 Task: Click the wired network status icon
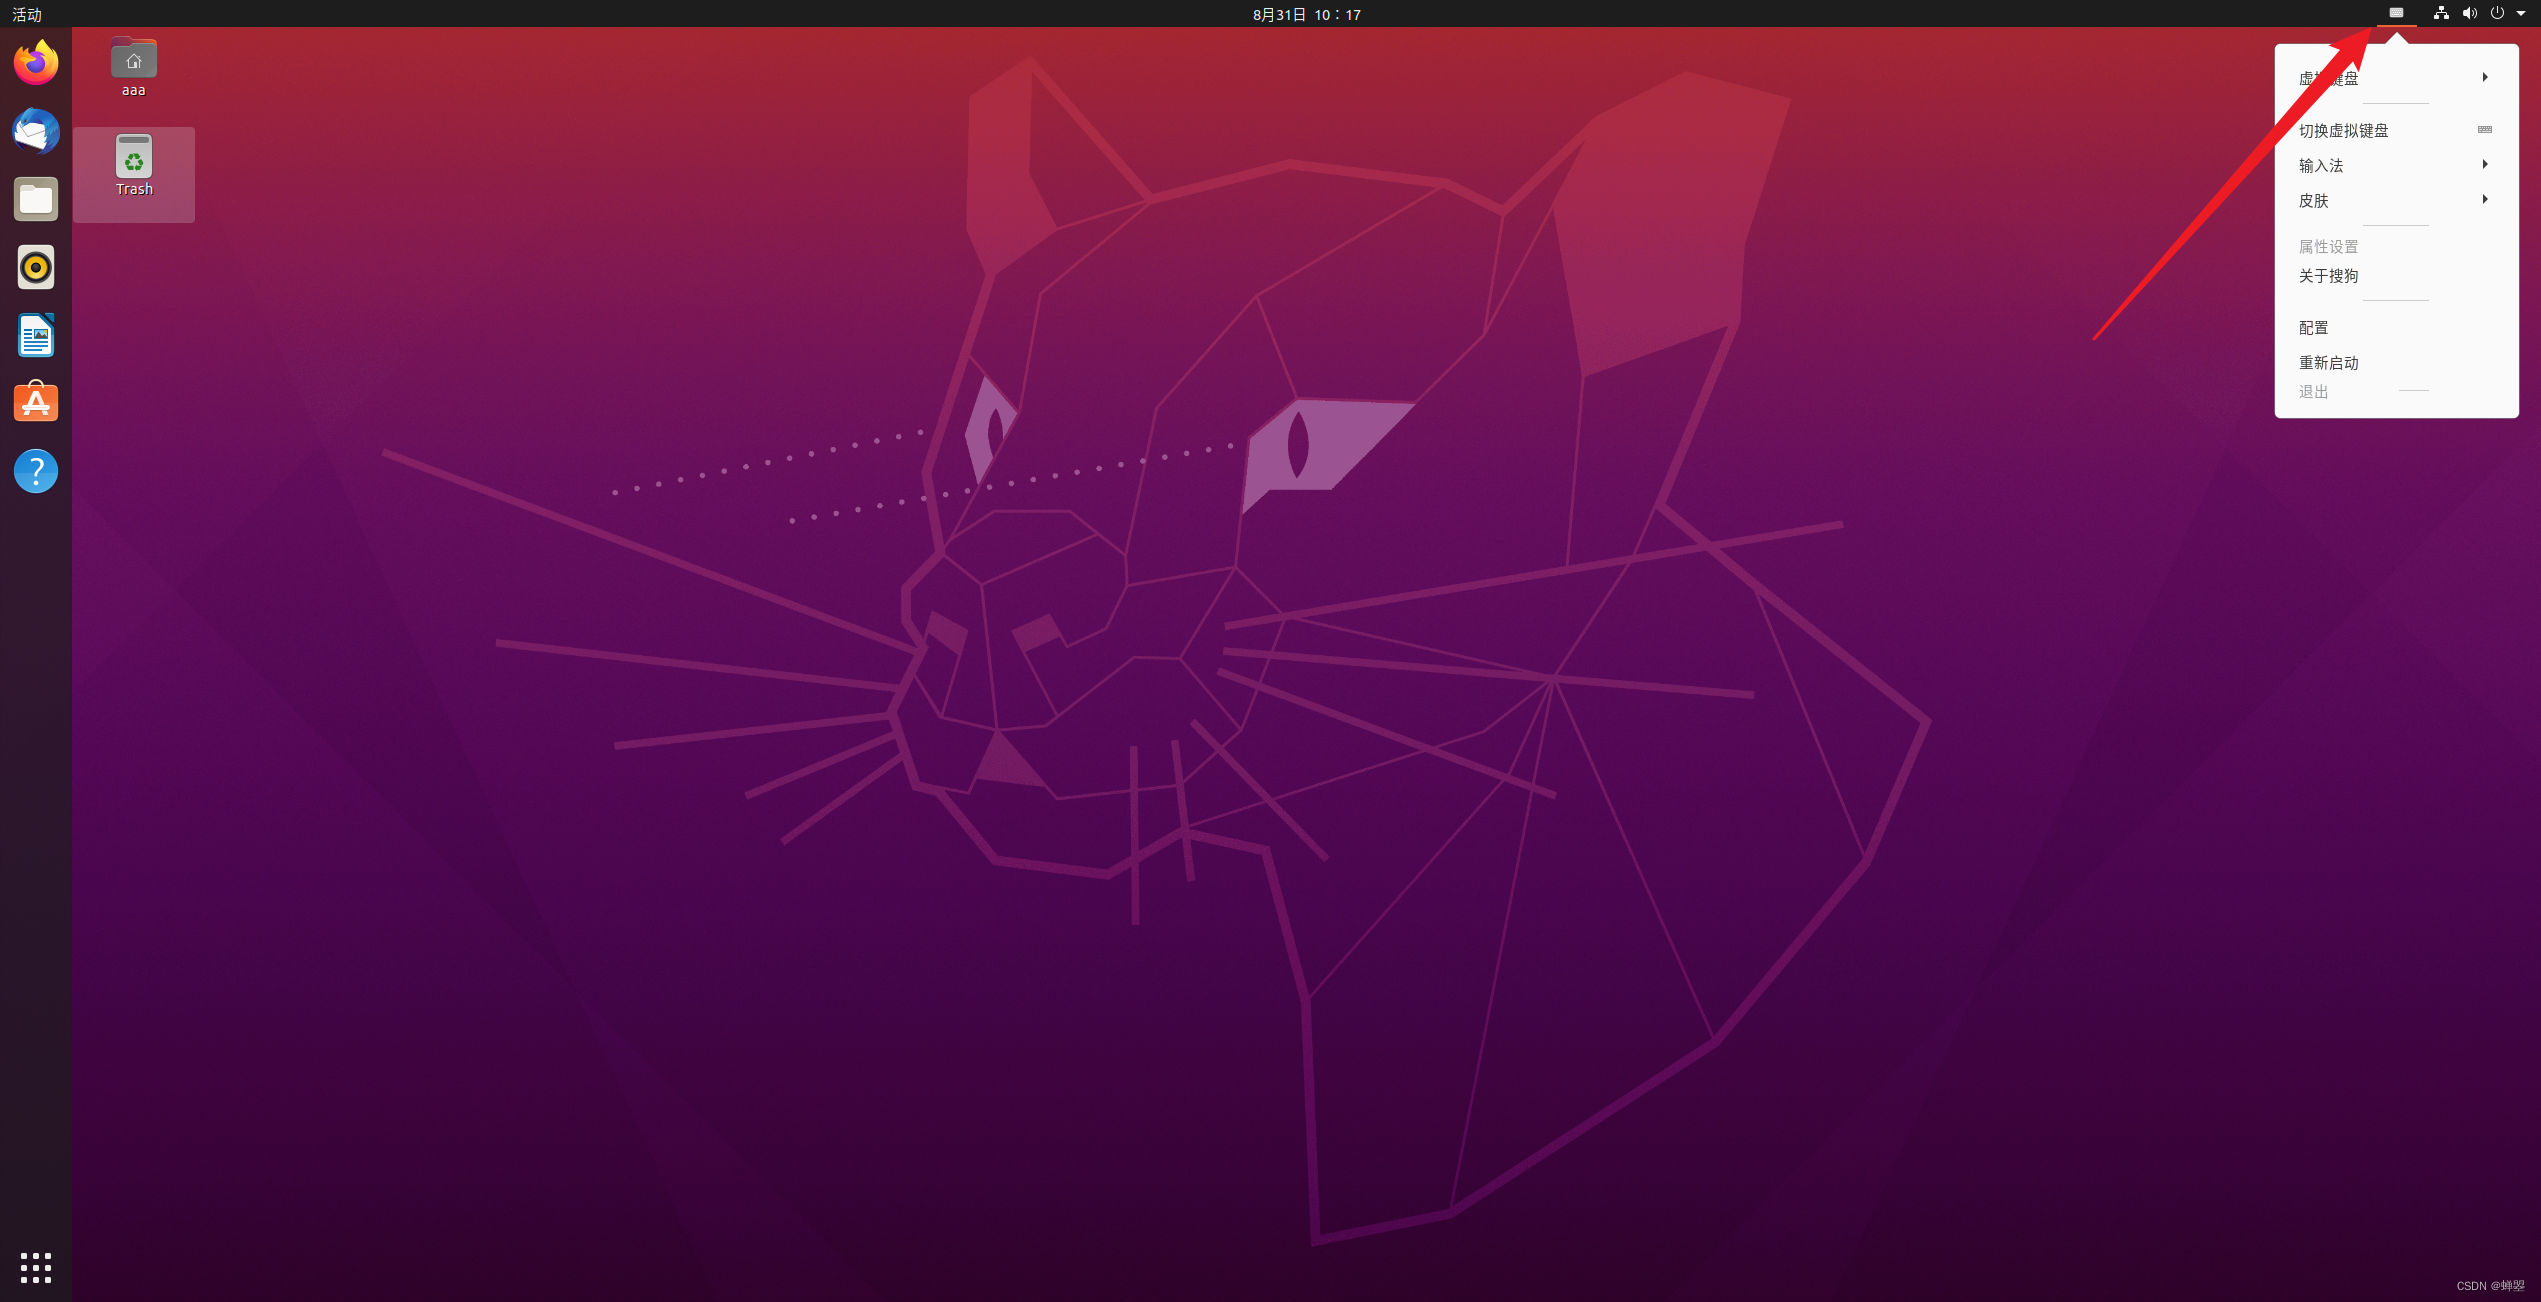[2441, 13]
